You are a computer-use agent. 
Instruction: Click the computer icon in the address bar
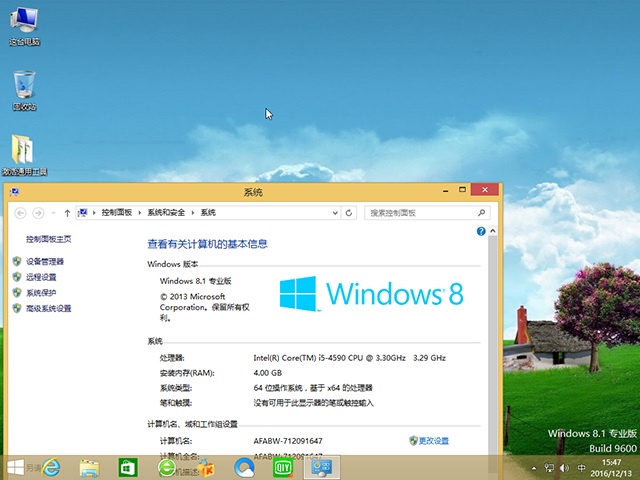pos(83,213)
